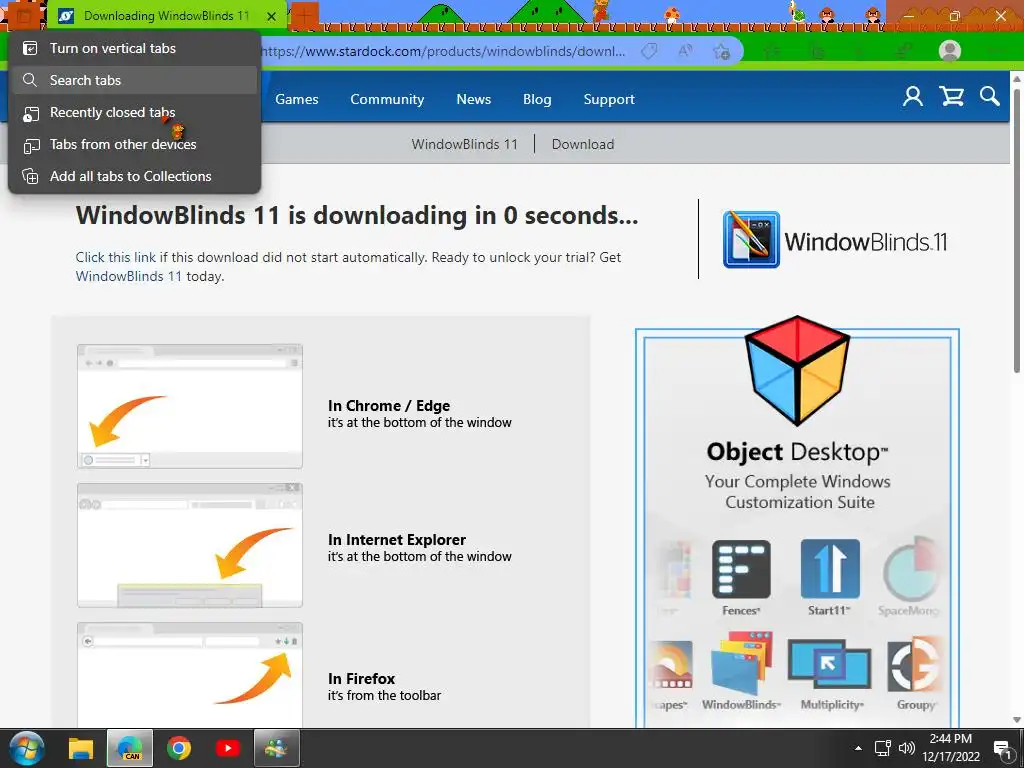Viewport: 1024px width, 768px height.
Task: Click the Chrome / Edge download illustration
Action: (190, 406)
